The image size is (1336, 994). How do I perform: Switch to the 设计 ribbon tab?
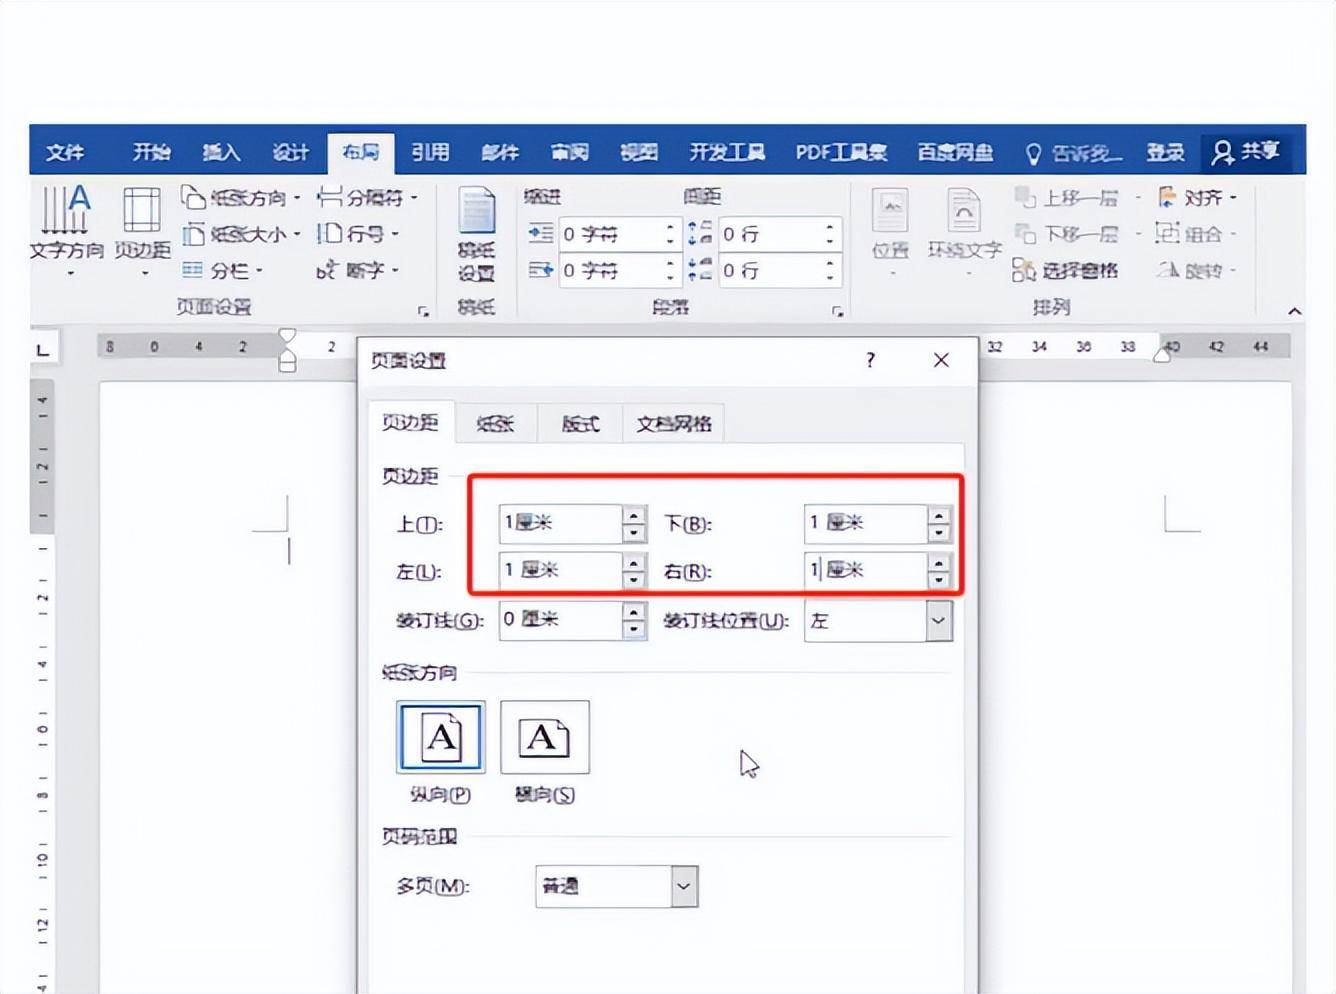pyautogui.click(x=291, y=152)
